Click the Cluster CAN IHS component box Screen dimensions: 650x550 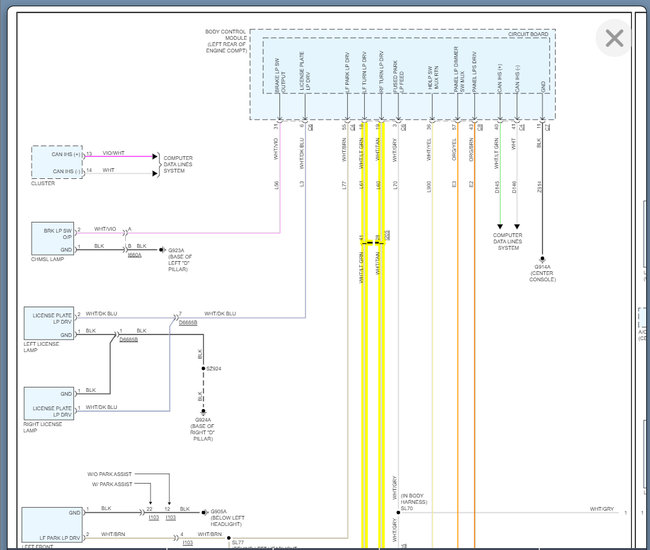point(57,163)
